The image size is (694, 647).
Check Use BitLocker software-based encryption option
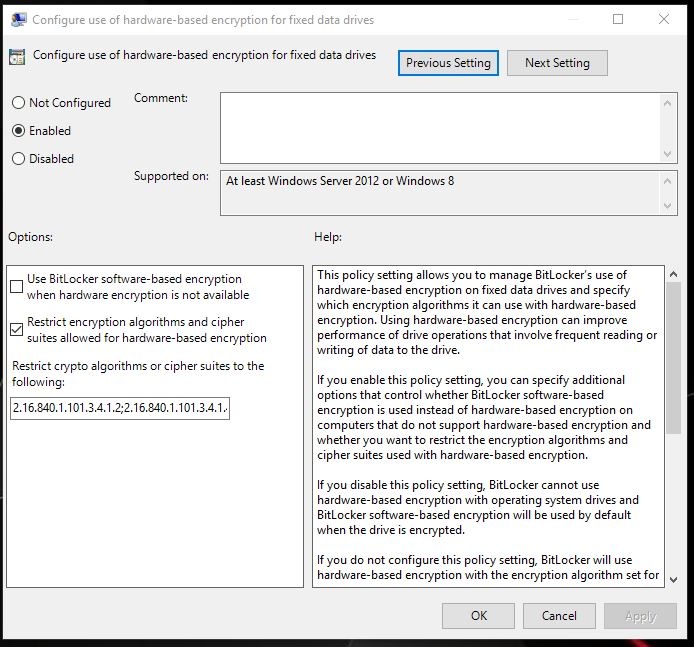pos(16,286)
